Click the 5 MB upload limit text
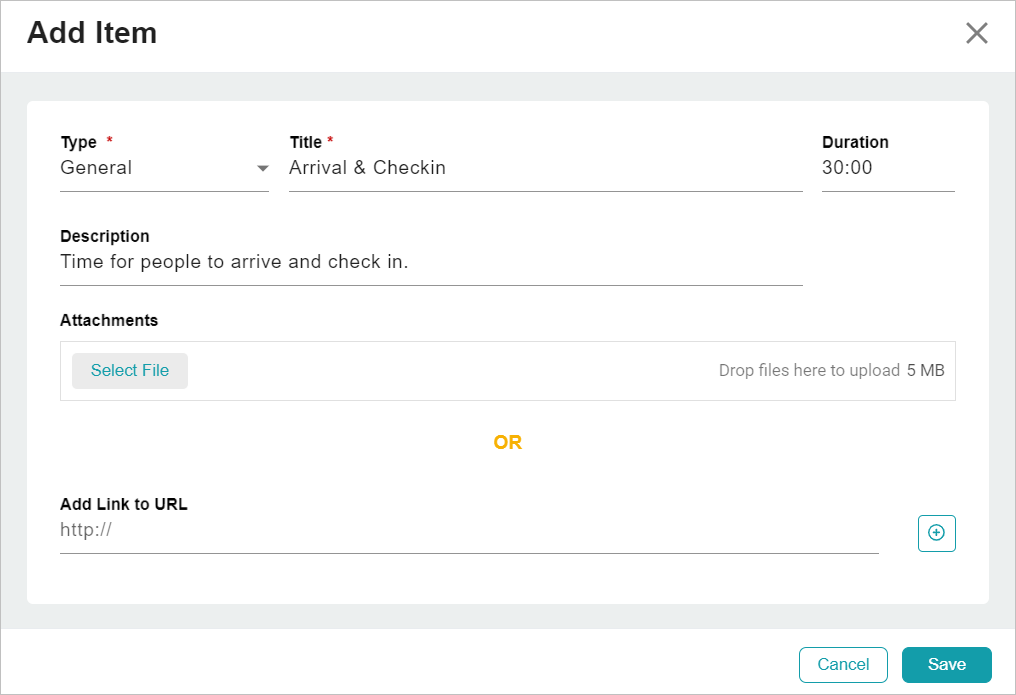 pyautogui.click(x=925, y=370)
